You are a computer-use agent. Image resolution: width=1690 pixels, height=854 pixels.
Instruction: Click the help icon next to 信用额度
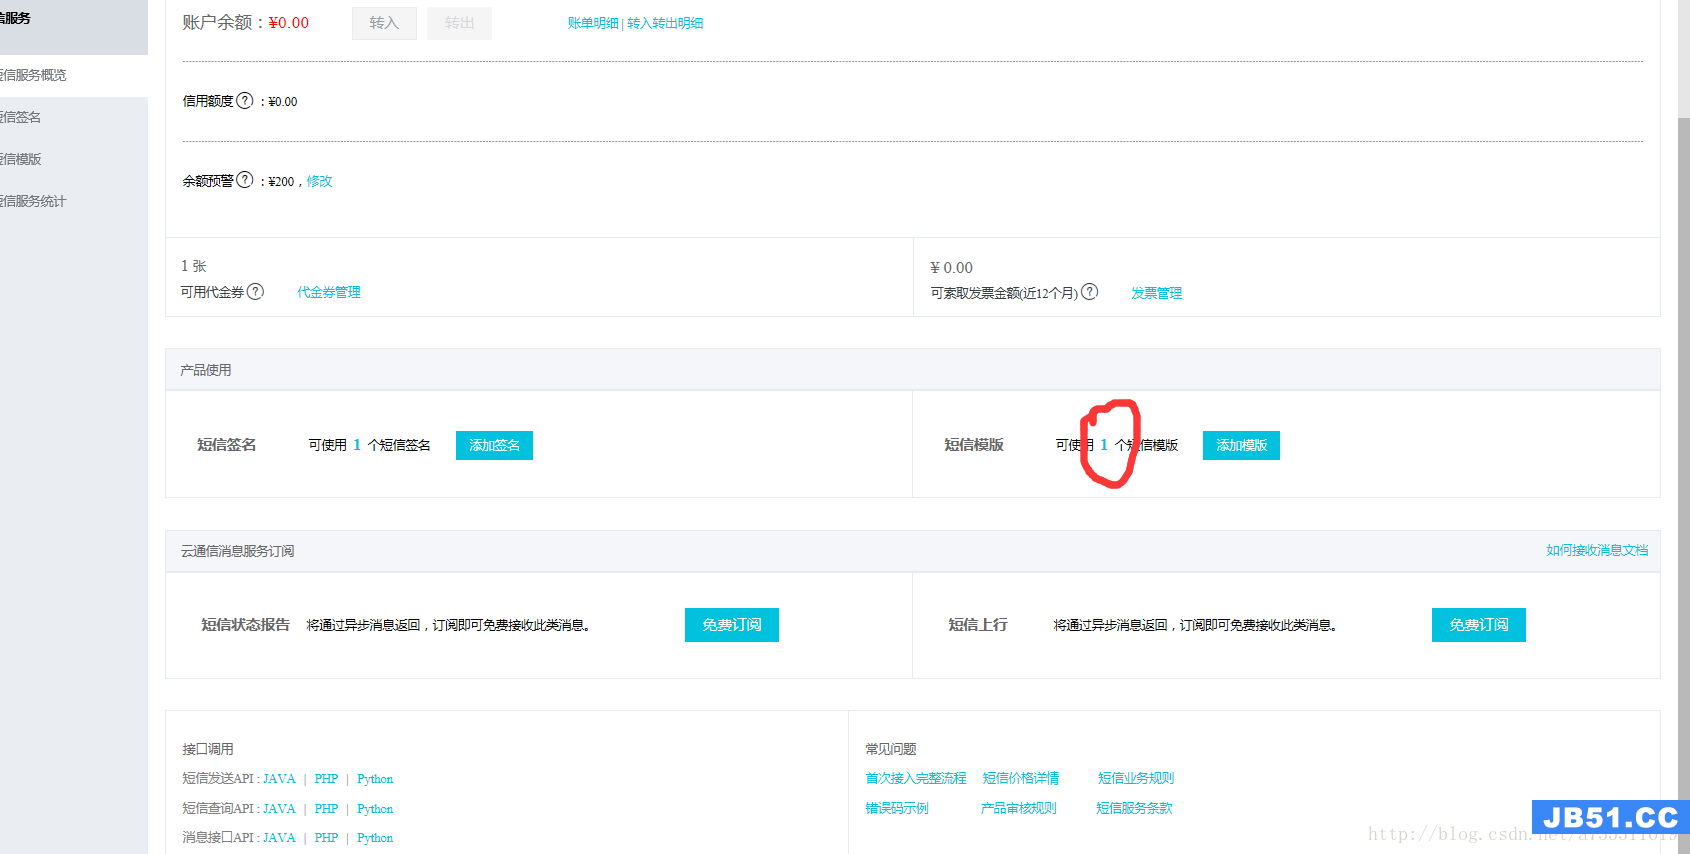[245, 100]
